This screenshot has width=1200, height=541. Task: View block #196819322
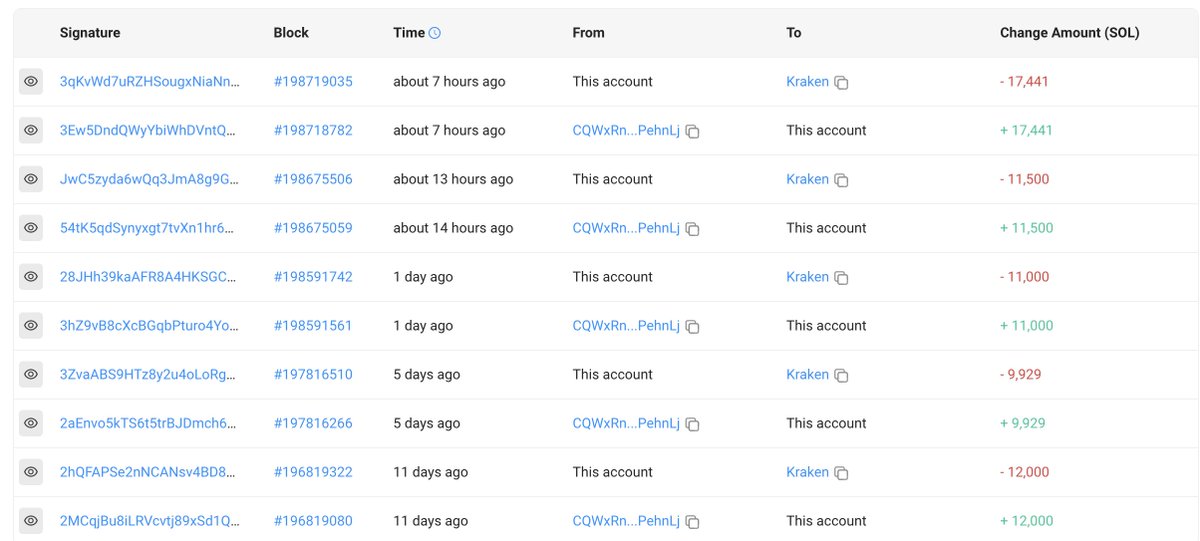(313, 472)
